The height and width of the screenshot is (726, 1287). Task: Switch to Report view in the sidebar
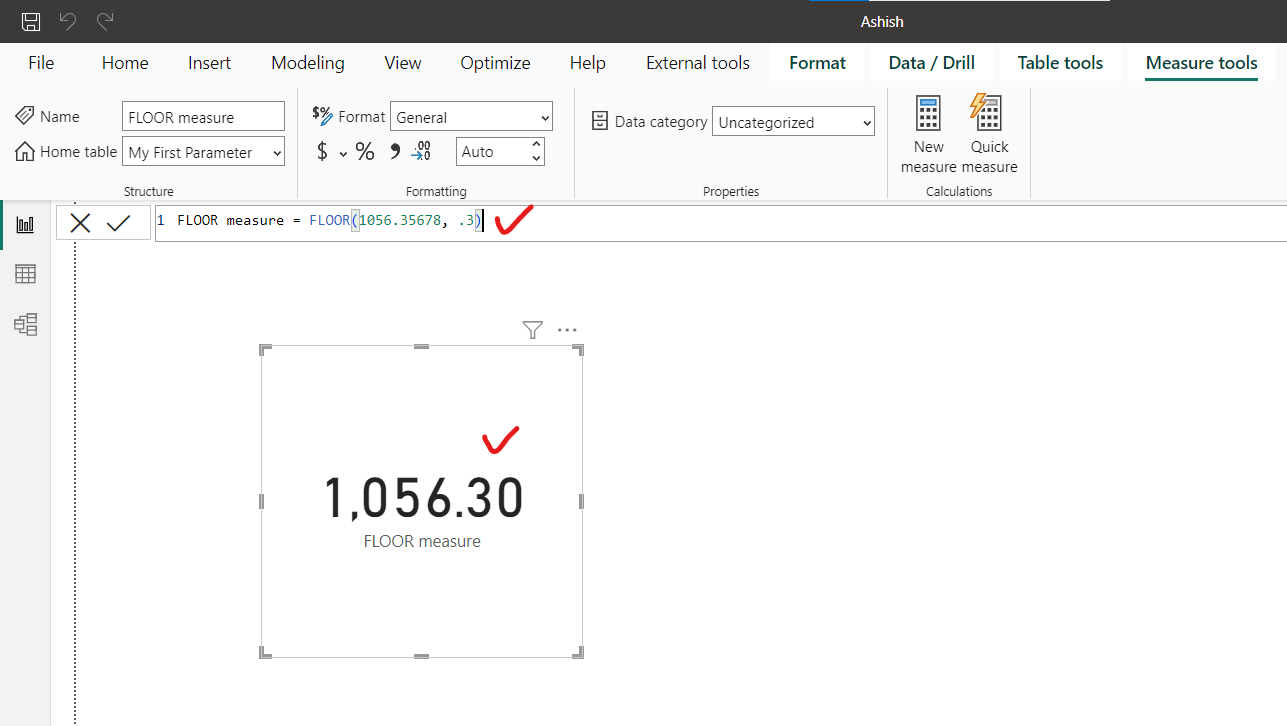click(25, 224)
